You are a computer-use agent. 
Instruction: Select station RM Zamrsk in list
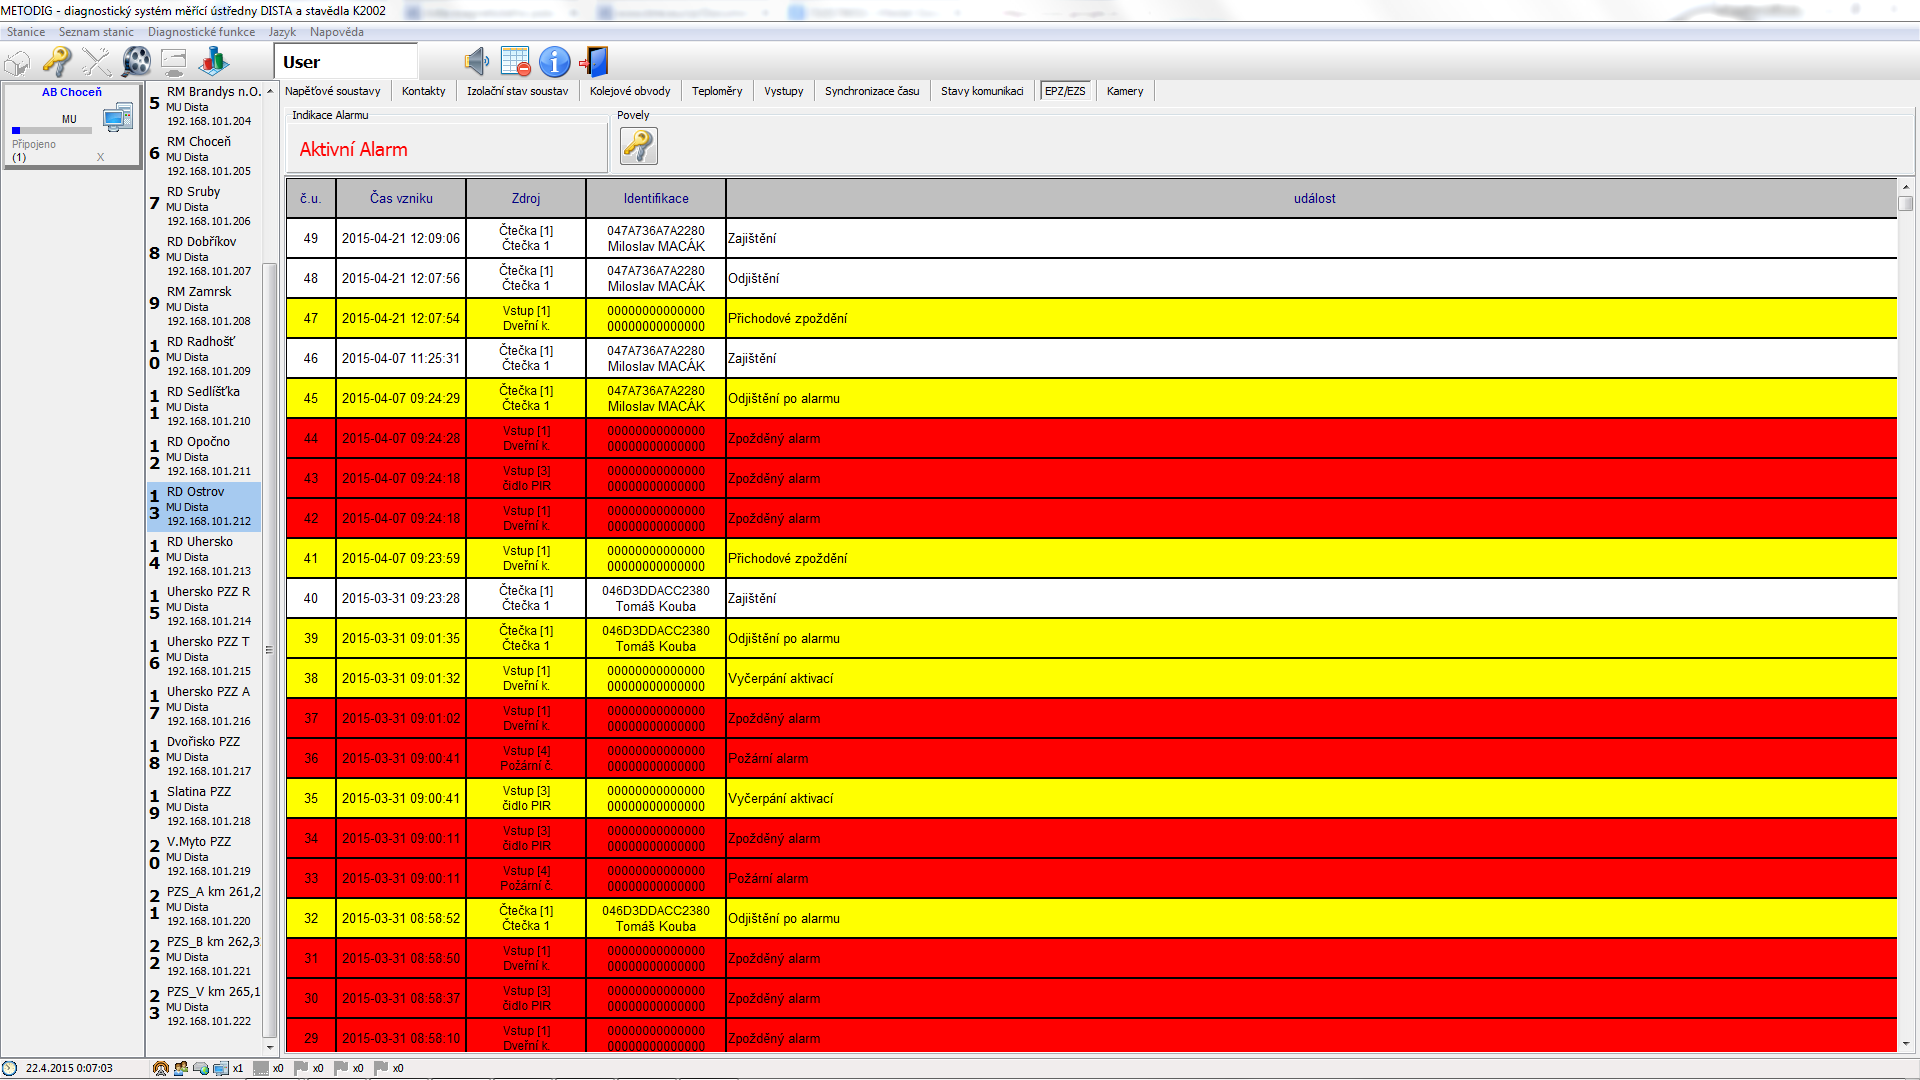tap(204, 306)
